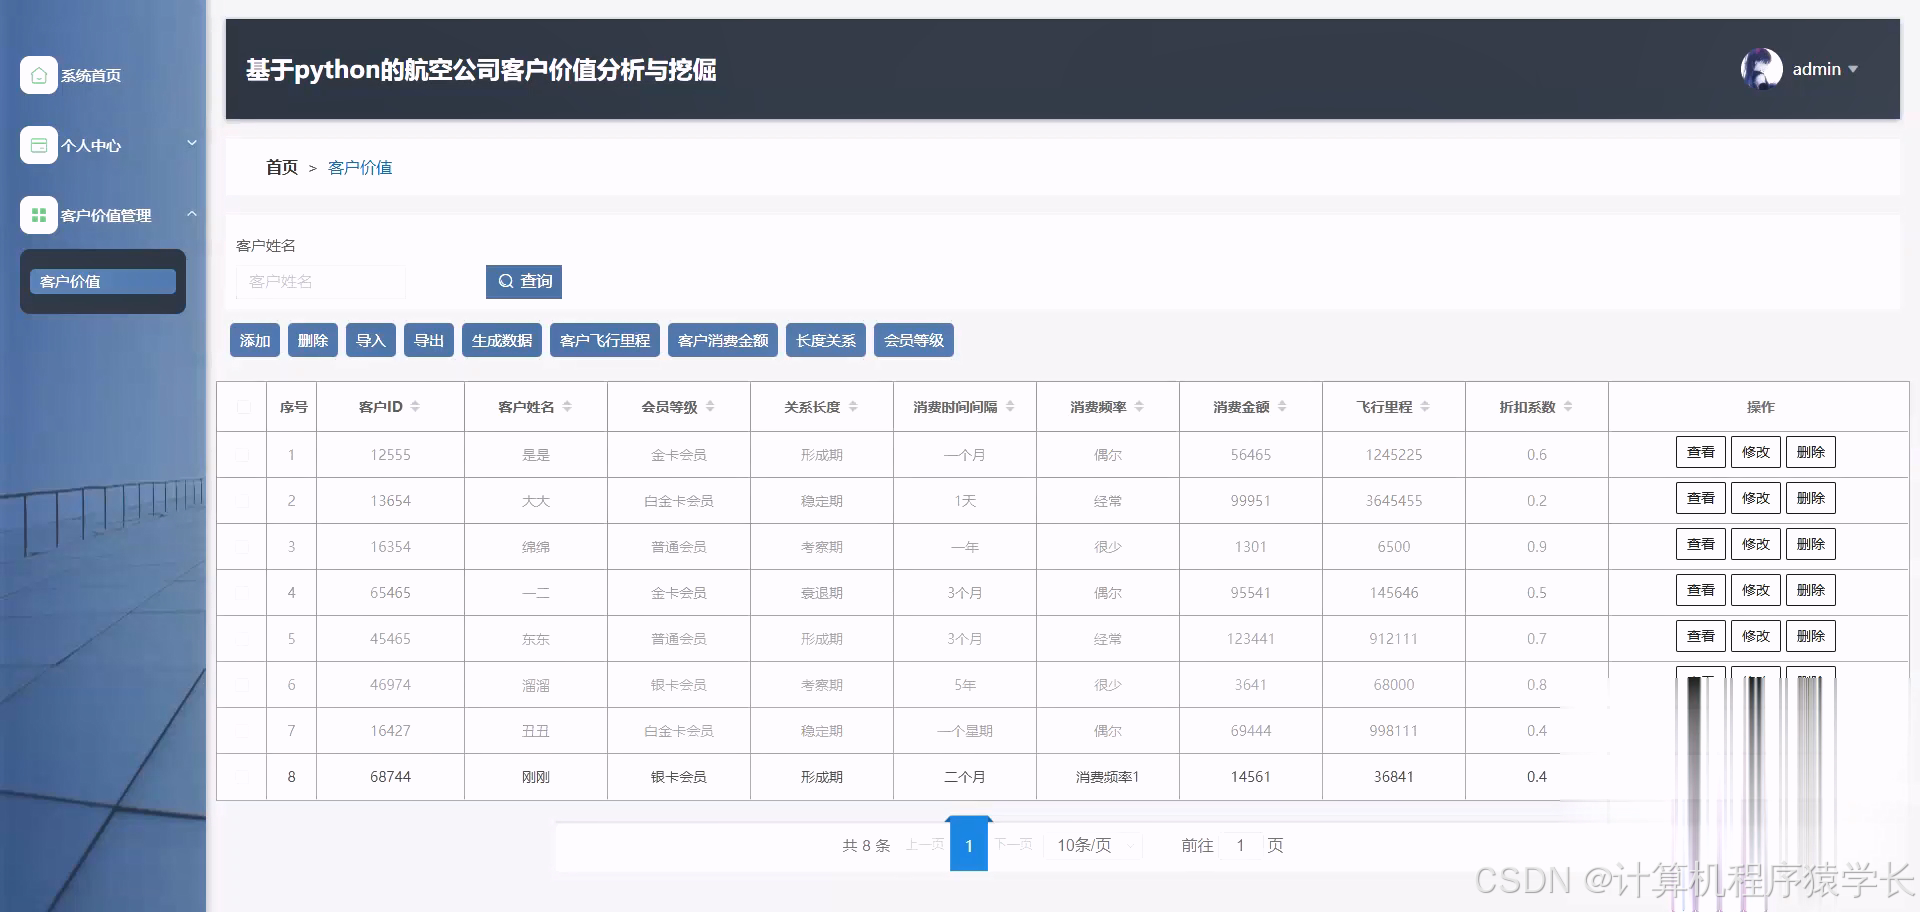1920x912 pixels.
Task: Sort the 飞行里程 column
Action: click(1428, 406)
